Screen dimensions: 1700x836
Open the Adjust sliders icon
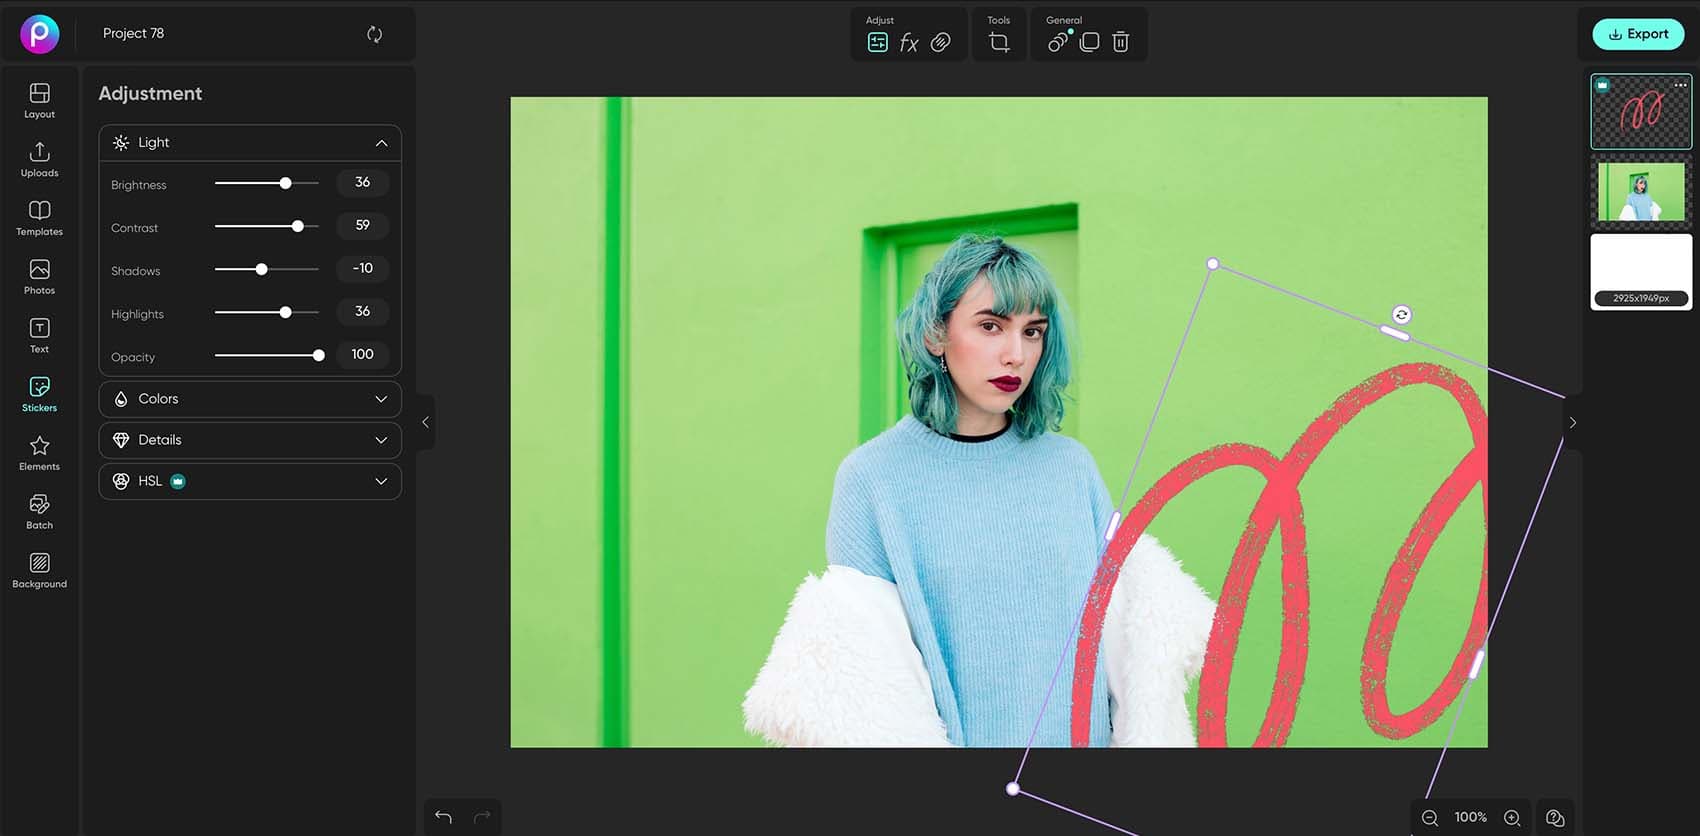[877, 42]
